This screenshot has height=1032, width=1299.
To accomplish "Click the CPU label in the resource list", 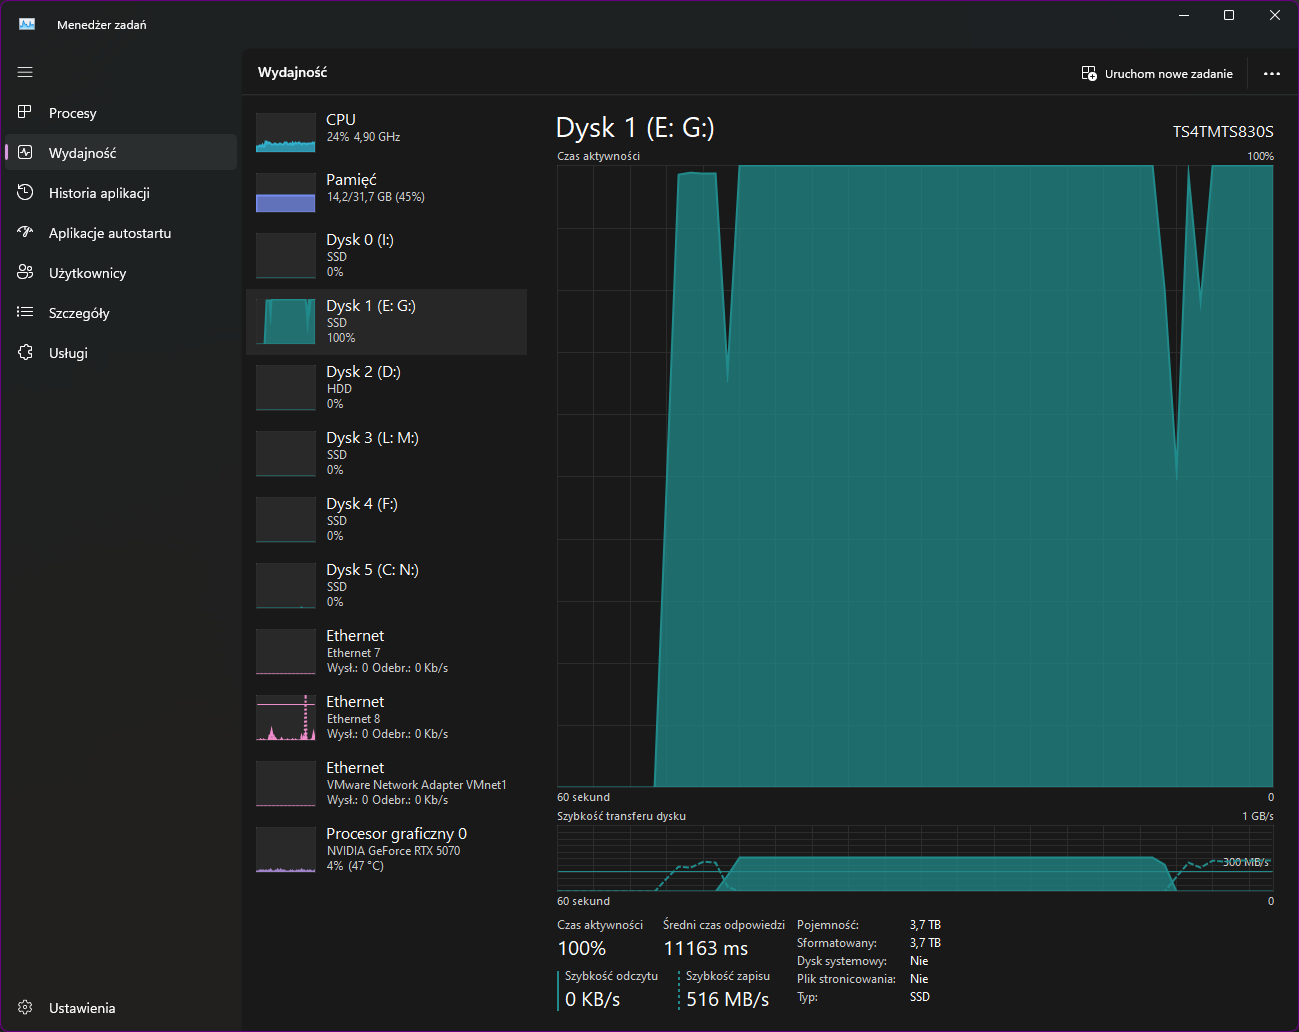I will pyautogui.click(x=341, y=120).
